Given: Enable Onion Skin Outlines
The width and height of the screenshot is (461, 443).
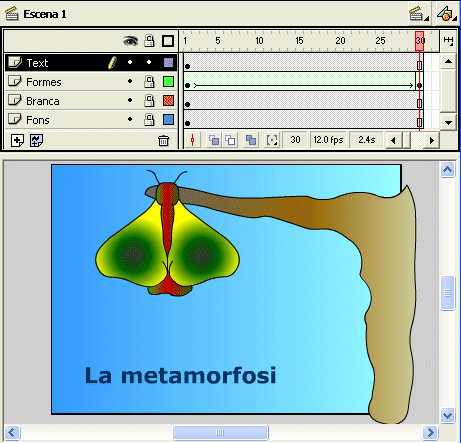Looking at the screenshot, I should pos(230,140).
